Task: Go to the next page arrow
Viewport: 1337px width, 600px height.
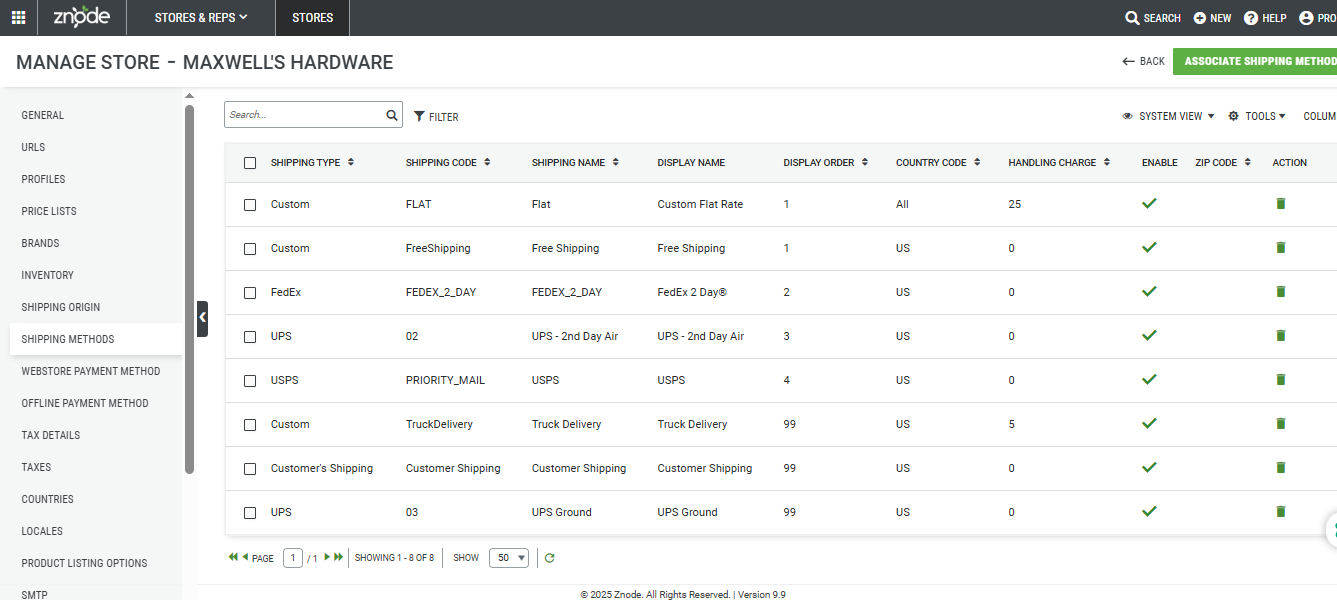Action: pyautogui.click(x=327, y=557)
